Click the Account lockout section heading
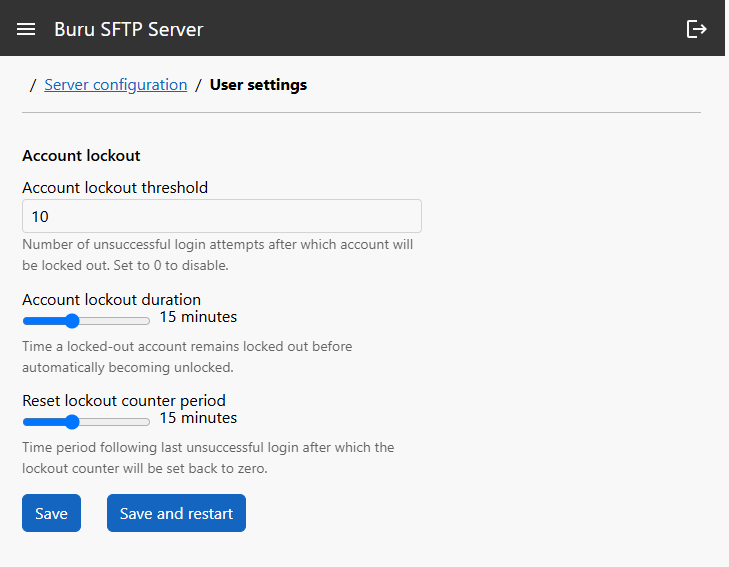The image size is (729, 567). coord(81,156)
